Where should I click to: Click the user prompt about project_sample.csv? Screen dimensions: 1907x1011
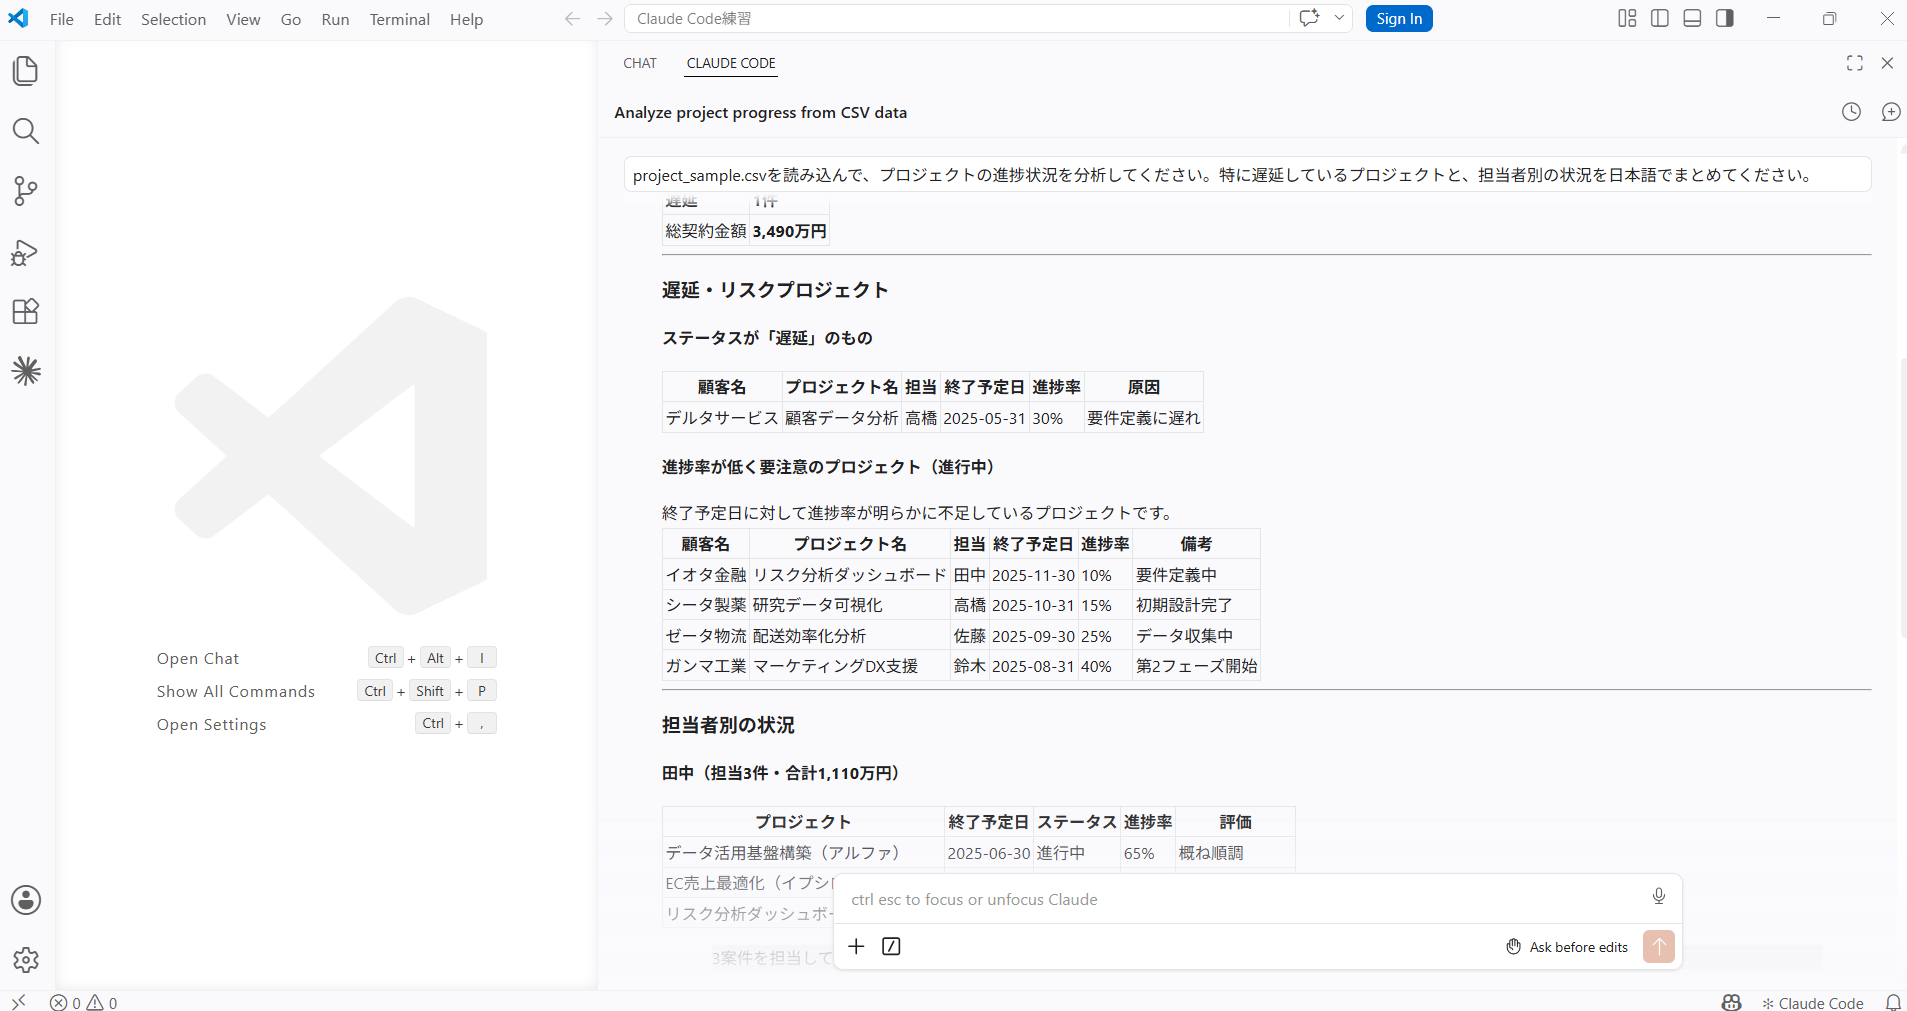pos(1247,175)
